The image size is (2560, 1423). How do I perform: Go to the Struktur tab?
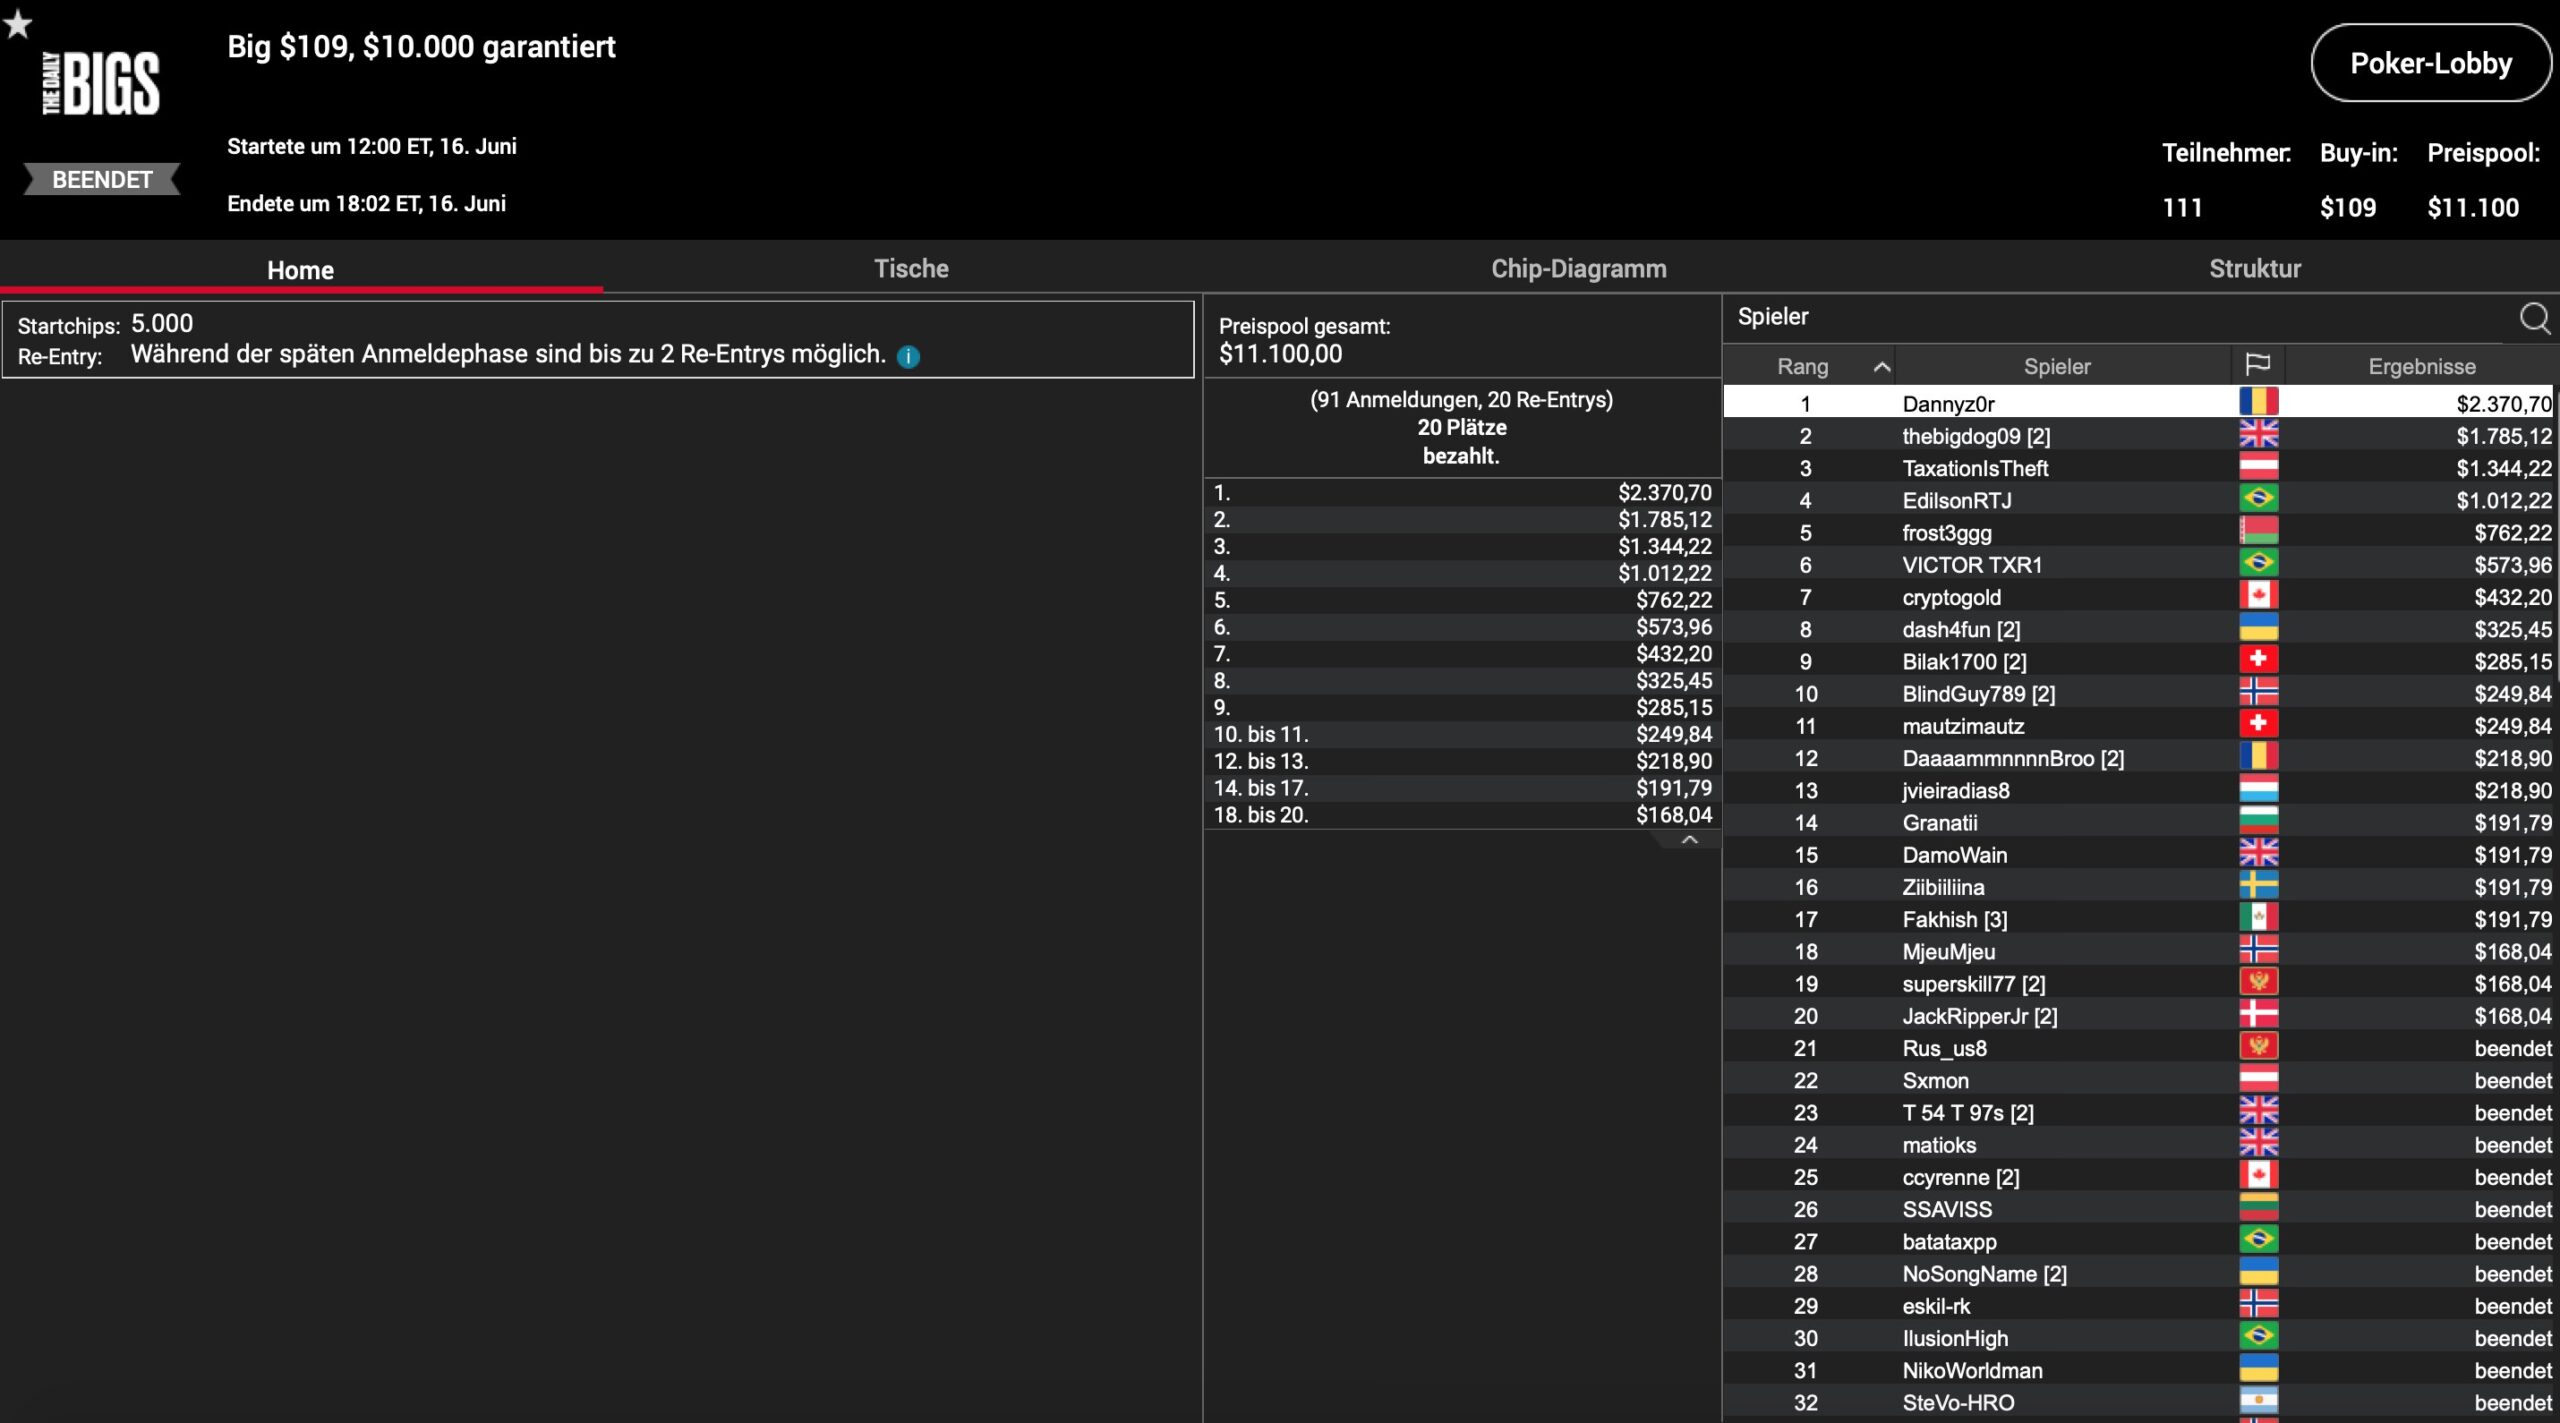(2254, 268)
